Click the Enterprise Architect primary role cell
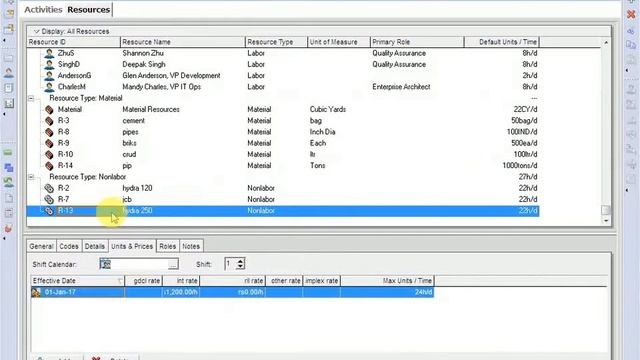The image size is (640, 360). pyautogui.click(x=401, y=87)
